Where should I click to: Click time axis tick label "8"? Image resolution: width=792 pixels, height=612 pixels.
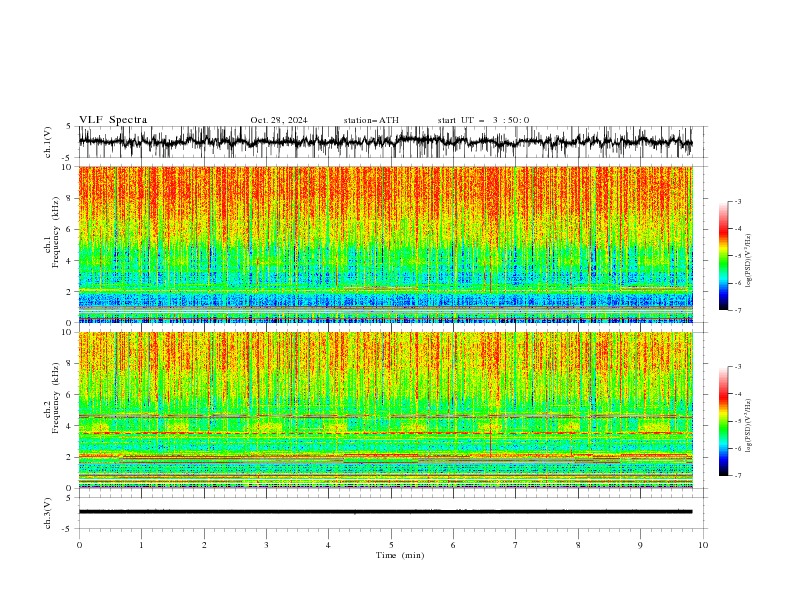578,545
